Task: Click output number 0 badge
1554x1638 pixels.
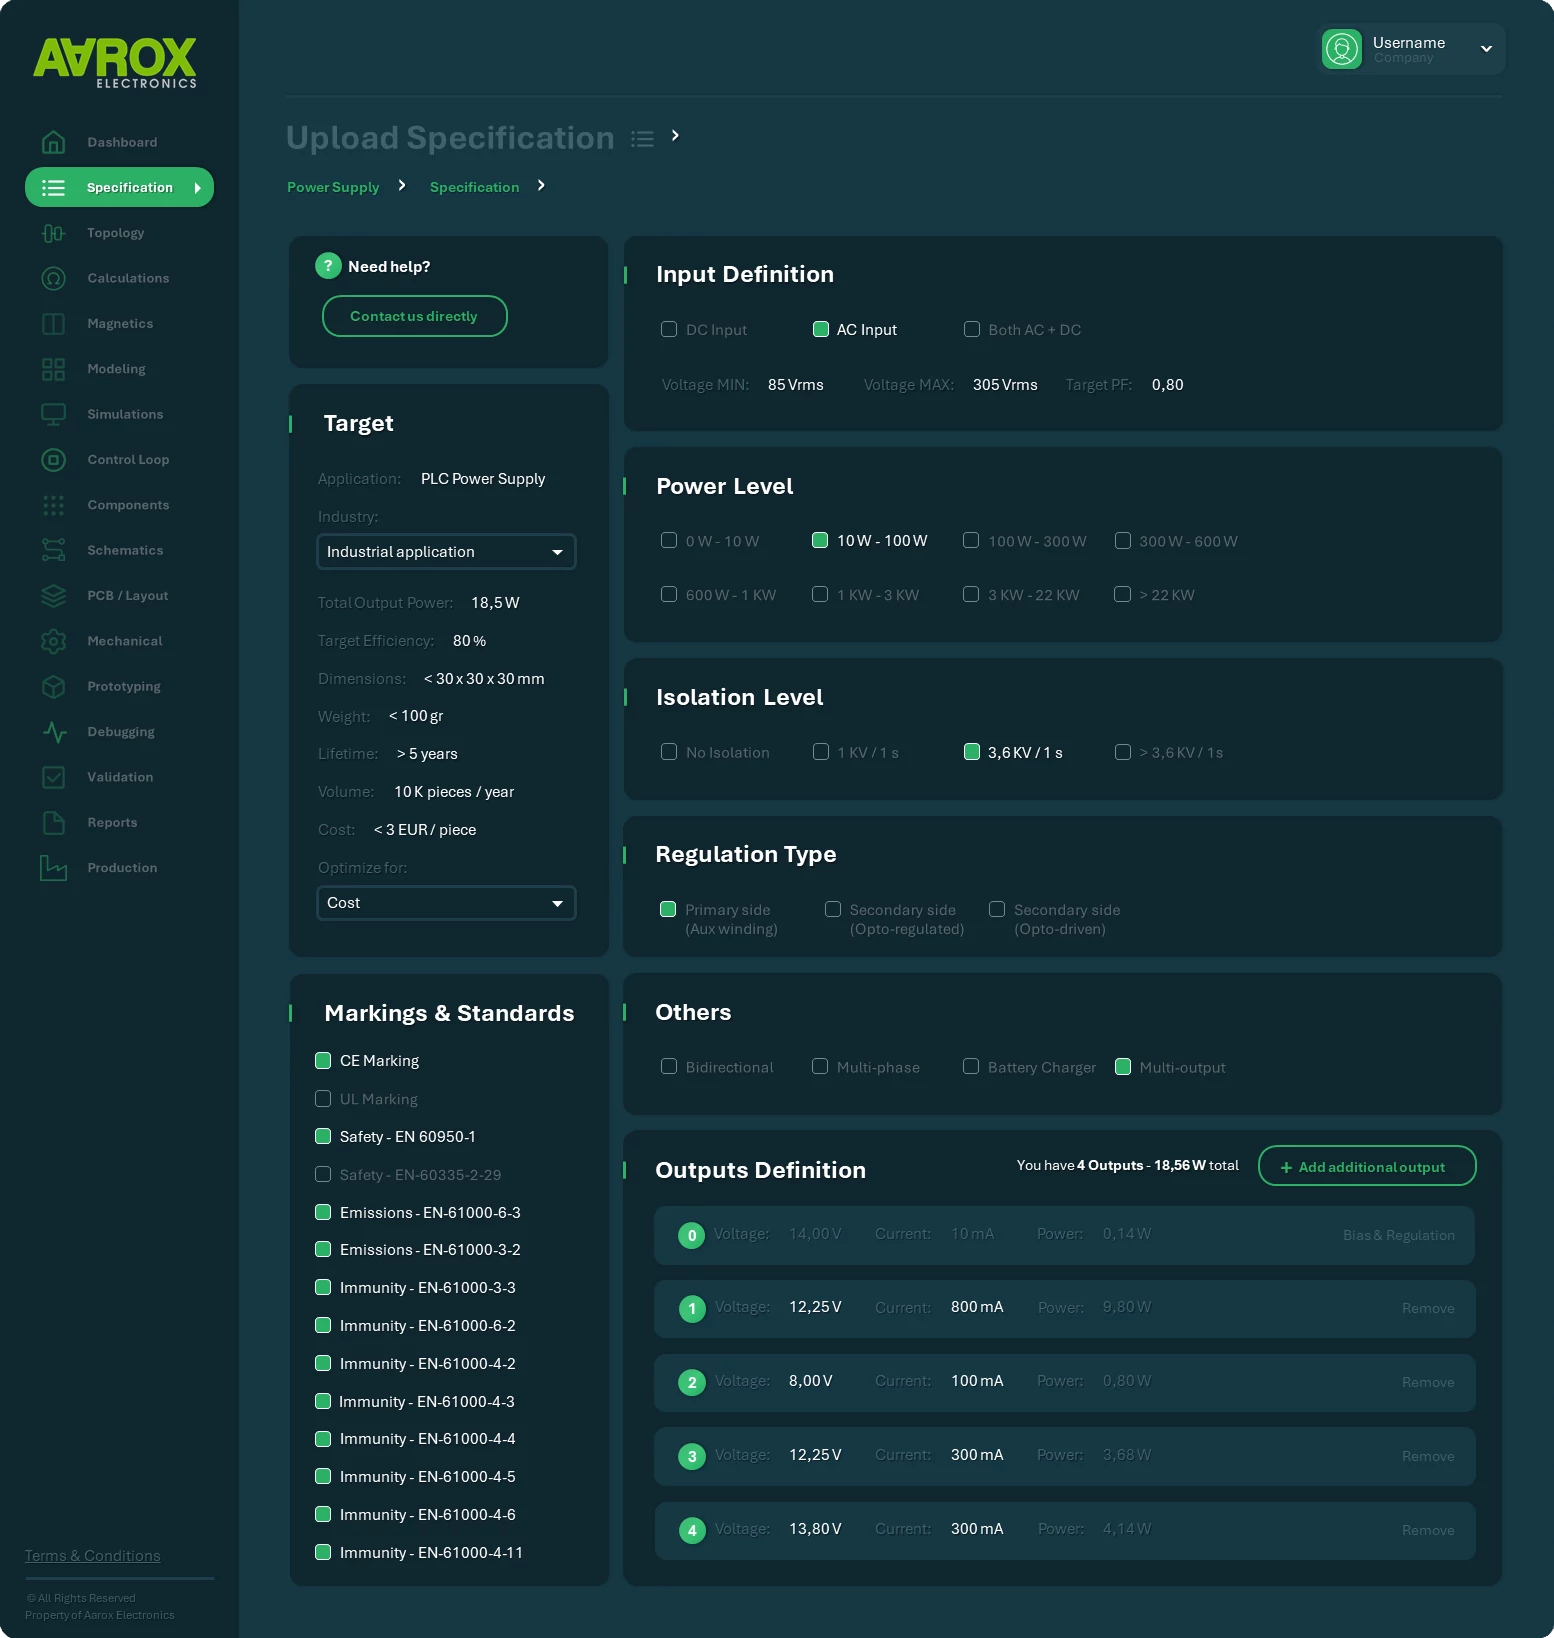Action: 691,1235
